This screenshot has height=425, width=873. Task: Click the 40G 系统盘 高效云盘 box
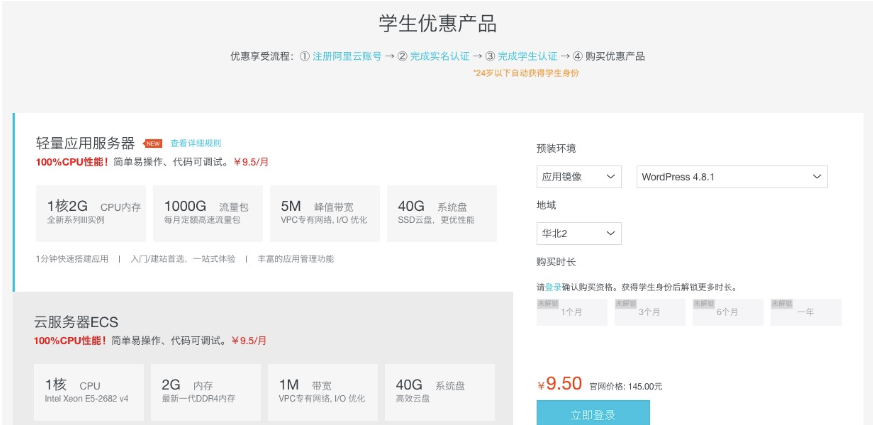click(x=439, y=392)
